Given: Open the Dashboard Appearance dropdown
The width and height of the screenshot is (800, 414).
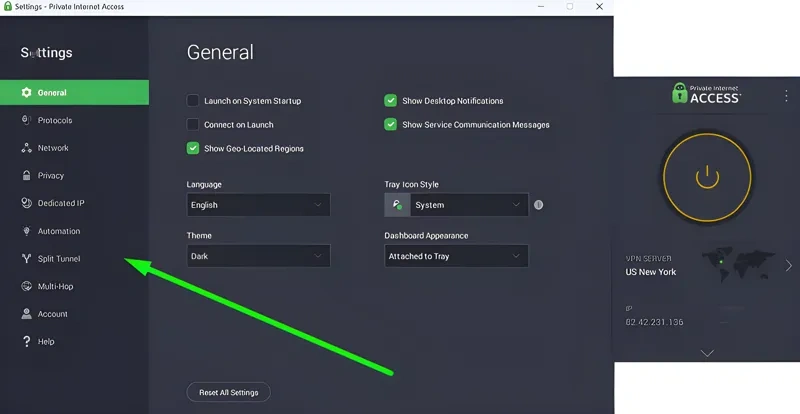Looking at the screenshot, I should pos(456,256).
